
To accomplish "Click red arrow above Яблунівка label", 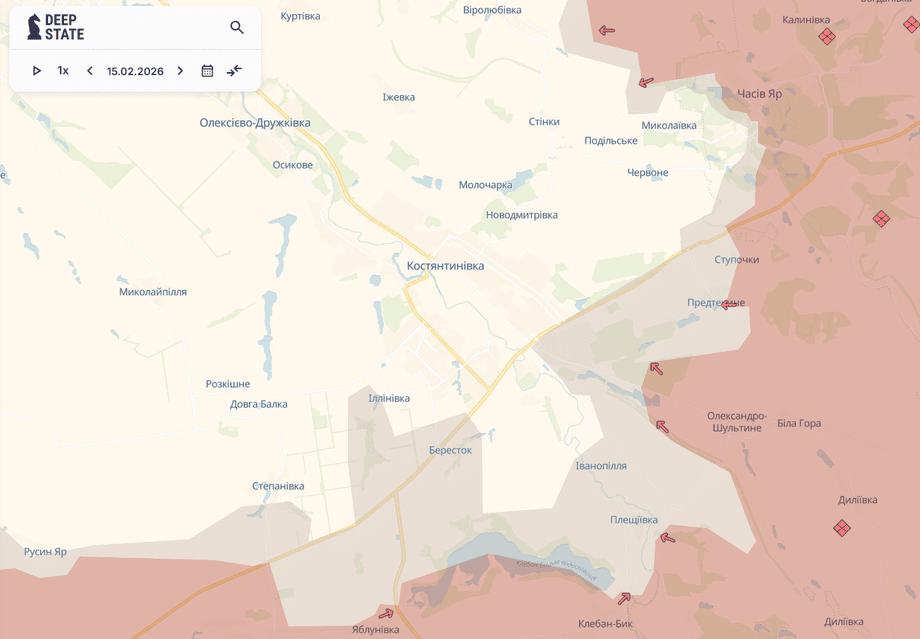I will [x=386, y=613].
